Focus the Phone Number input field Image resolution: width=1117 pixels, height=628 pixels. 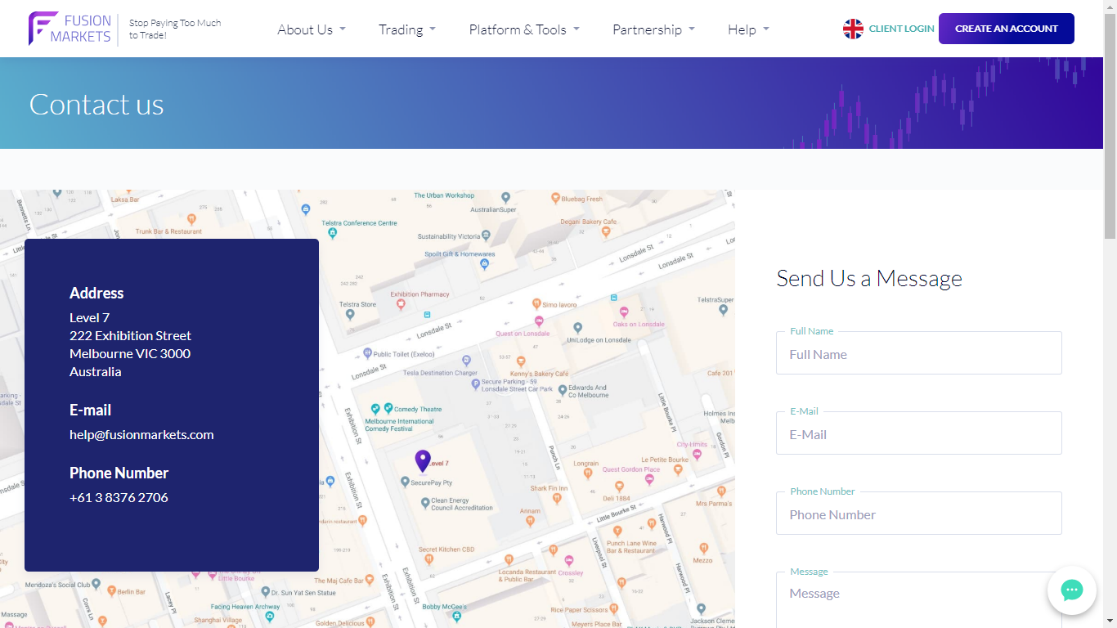coord(918,513)
